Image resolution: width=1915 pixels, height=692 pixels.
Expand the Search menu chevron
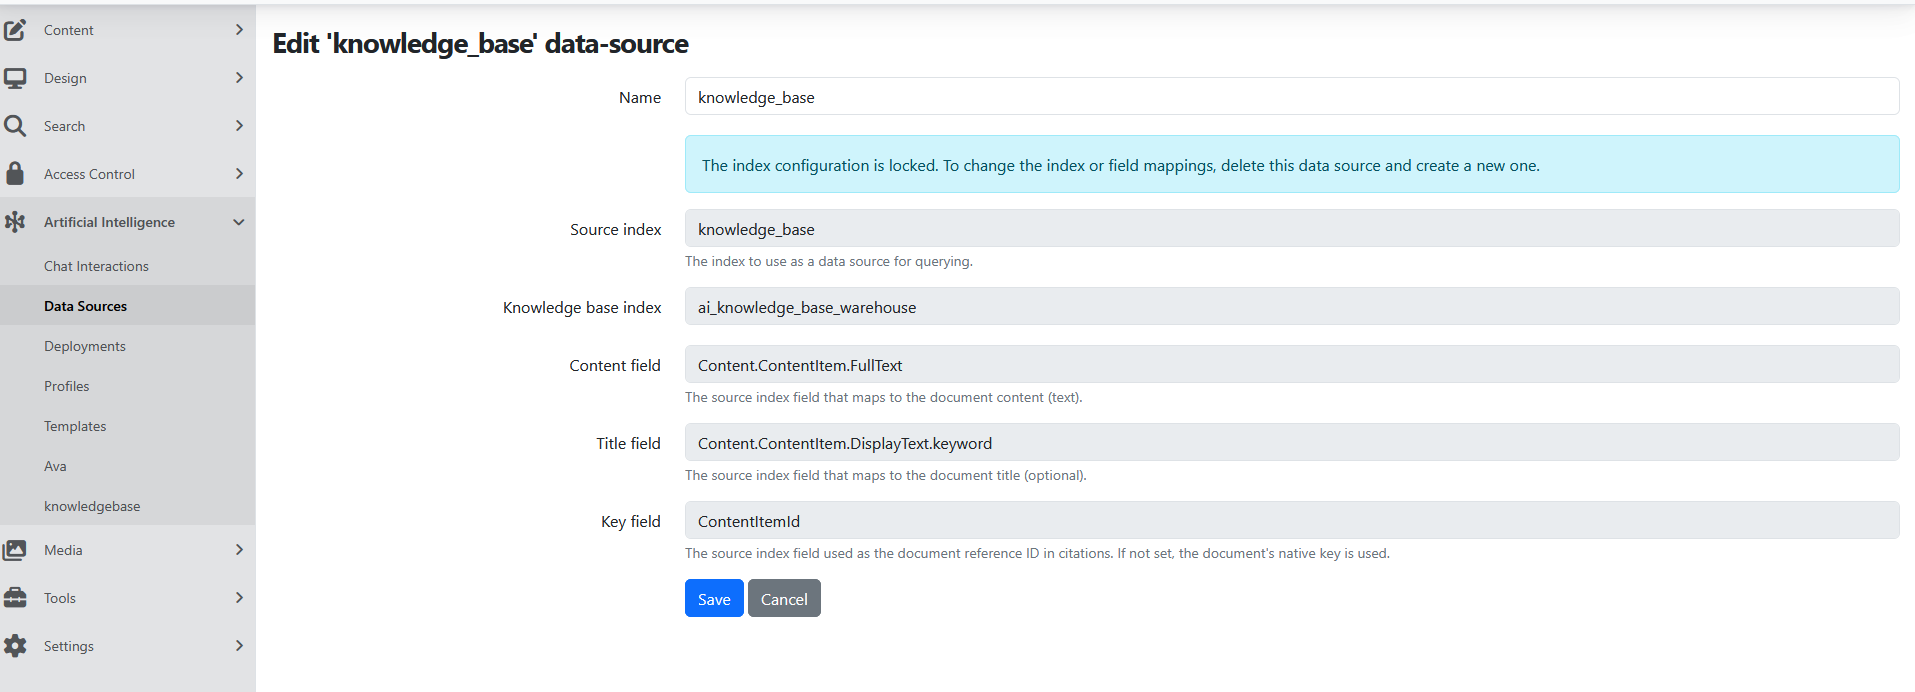[x=239, y=126]
